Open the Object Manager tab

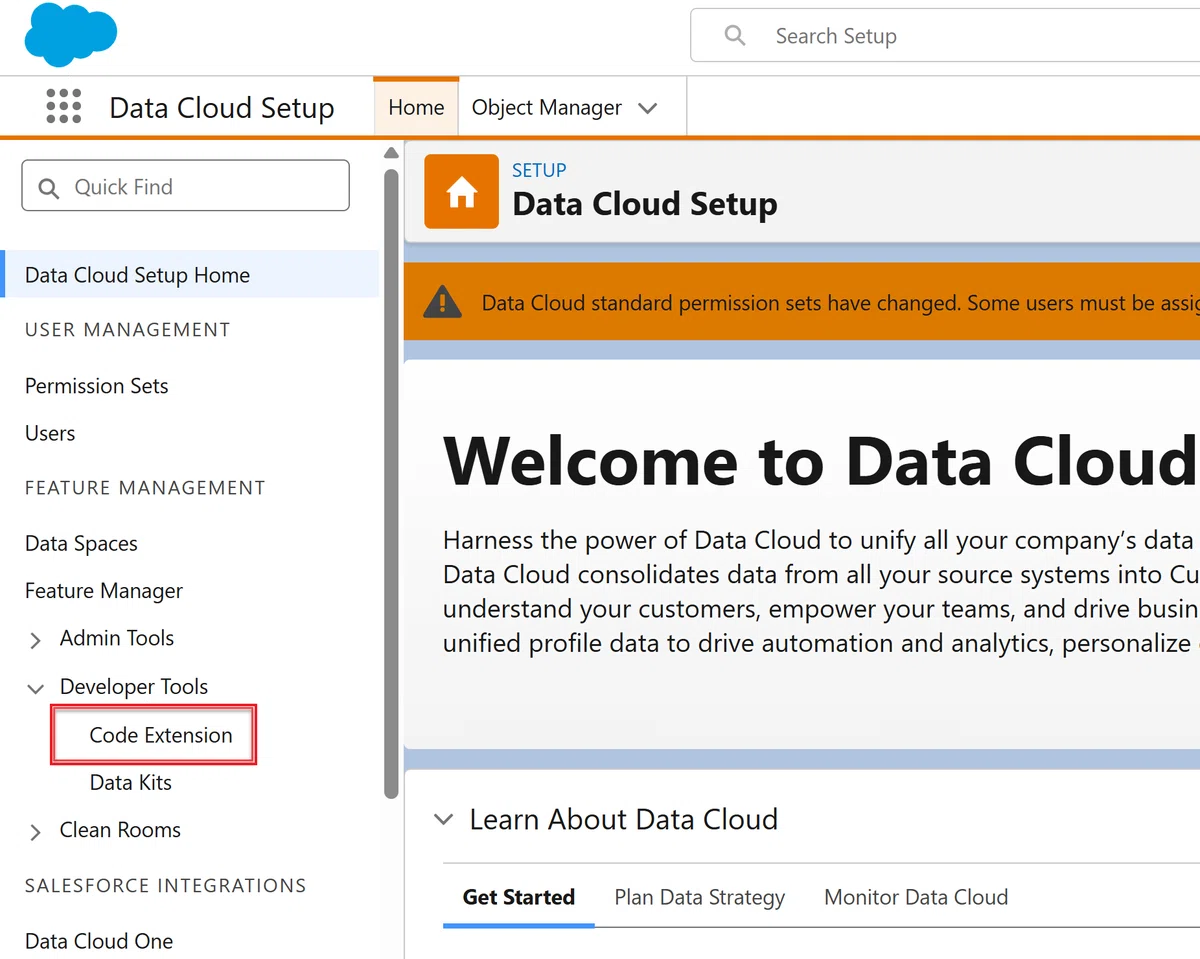point(546,107)
